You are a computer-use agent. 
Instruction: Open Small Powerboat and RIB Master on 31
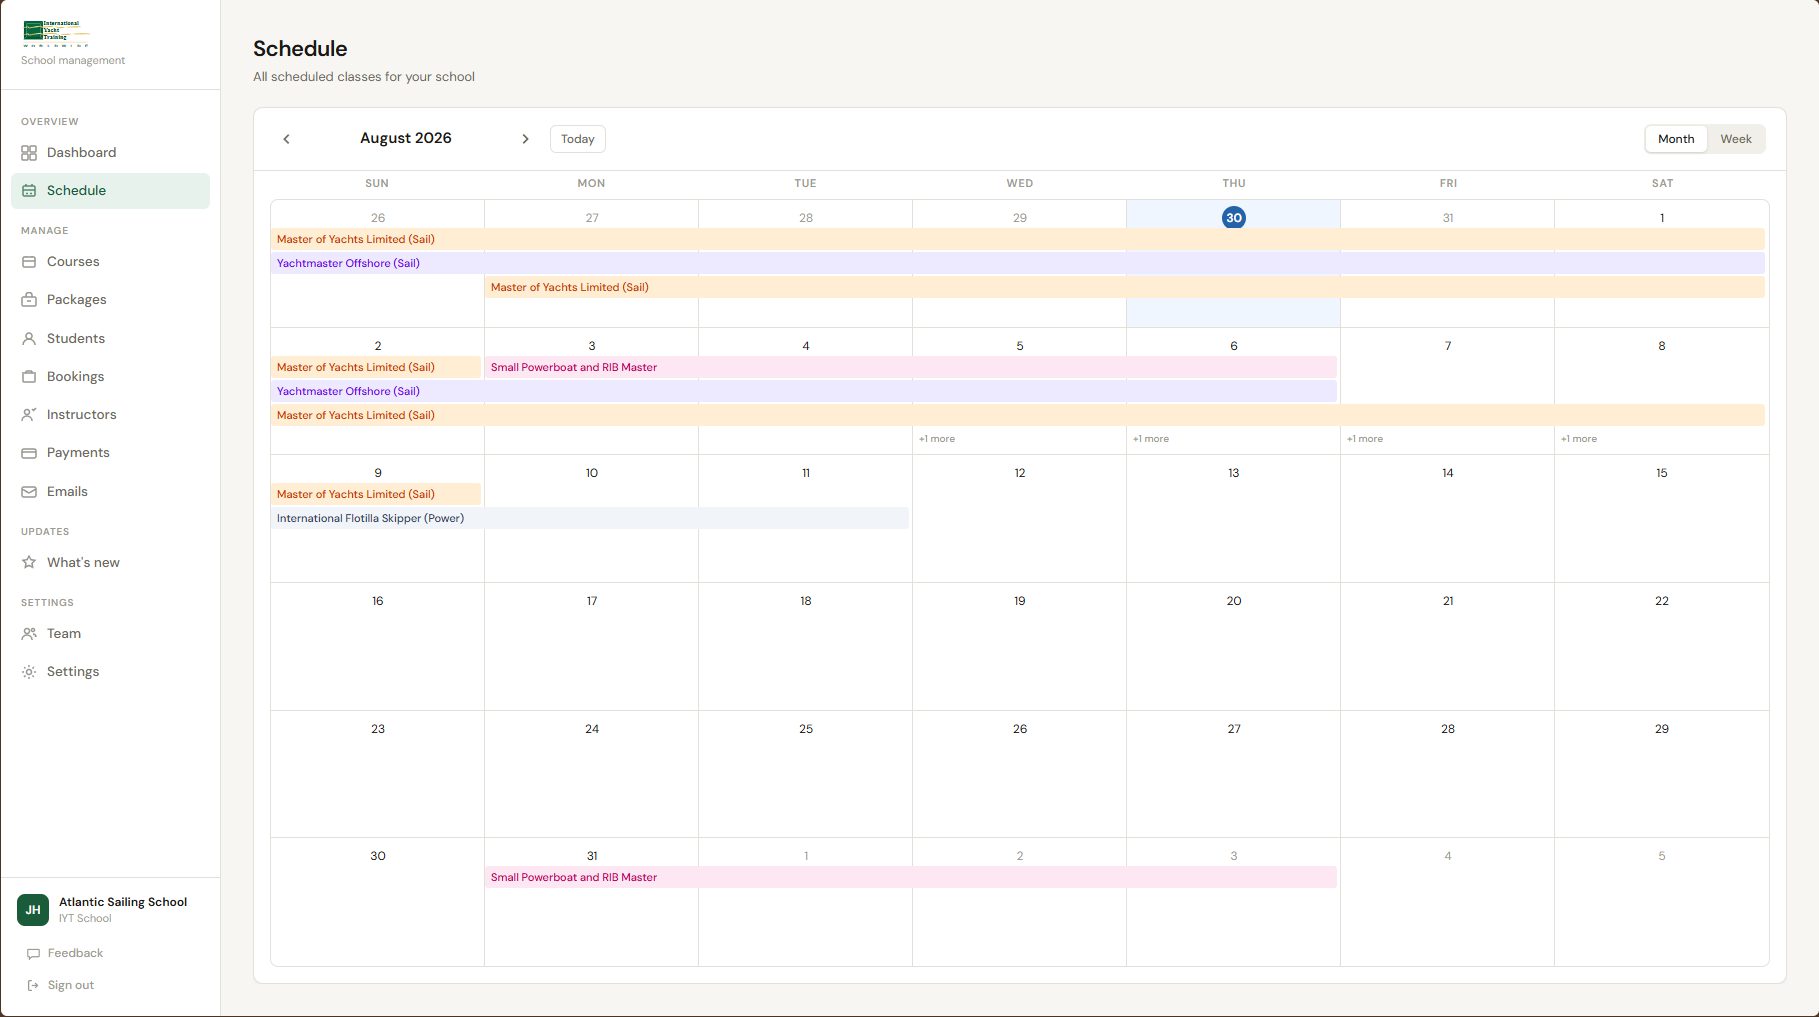point(911,878)
